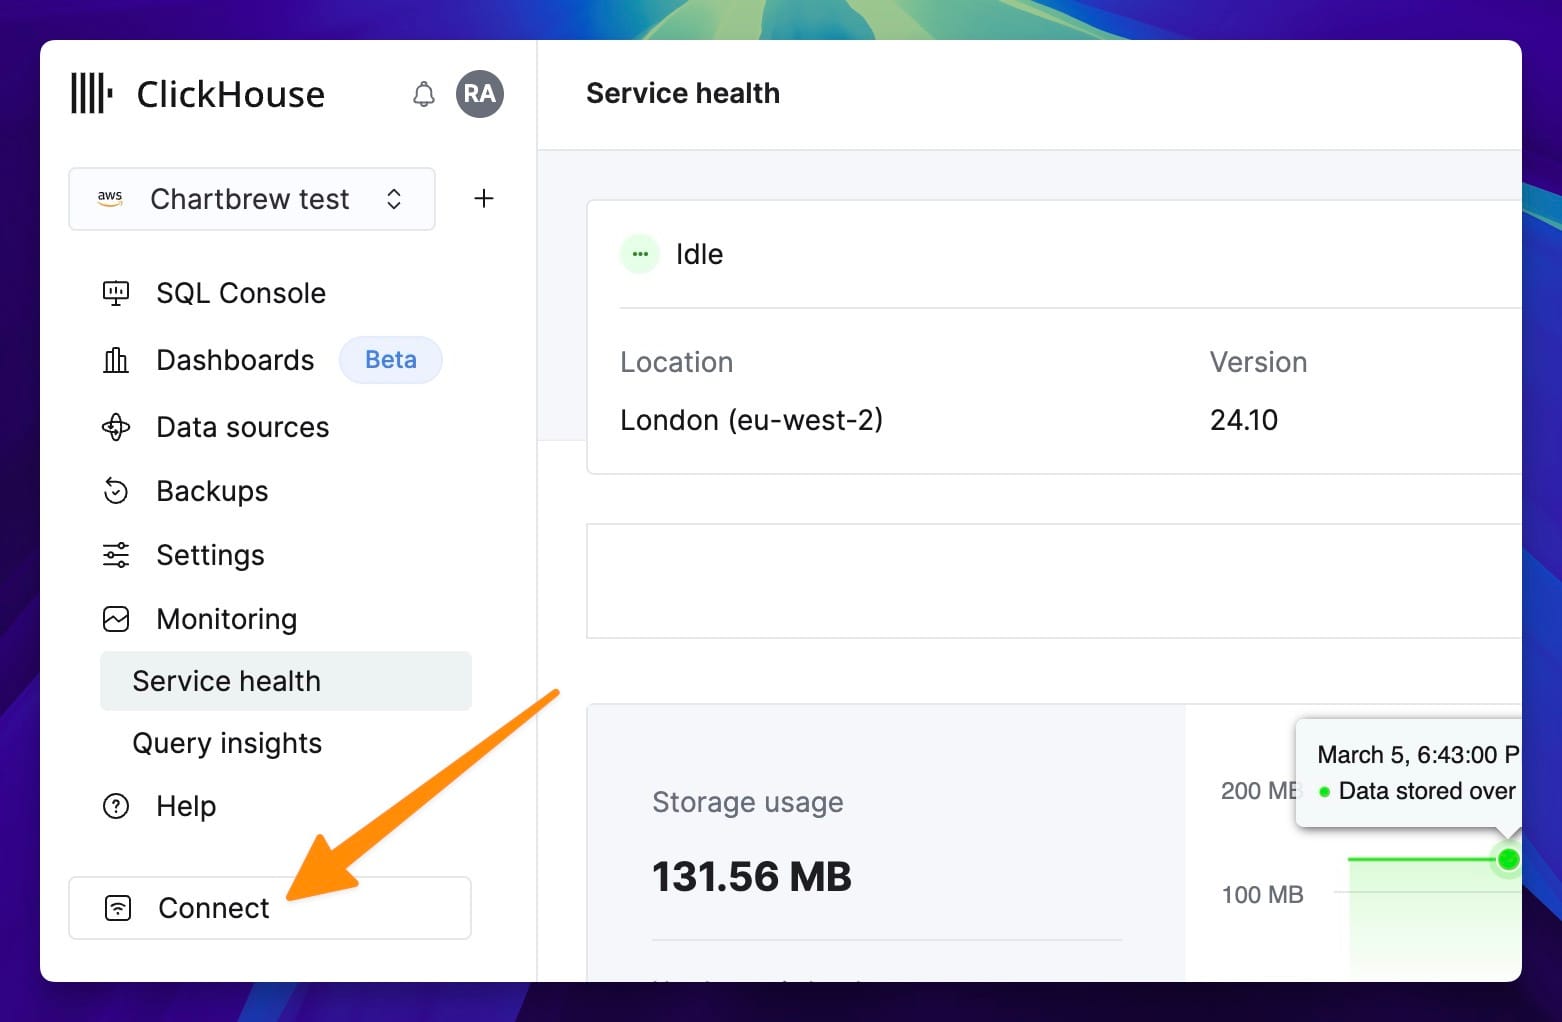Open Data sources via its icon

point(116,427)
